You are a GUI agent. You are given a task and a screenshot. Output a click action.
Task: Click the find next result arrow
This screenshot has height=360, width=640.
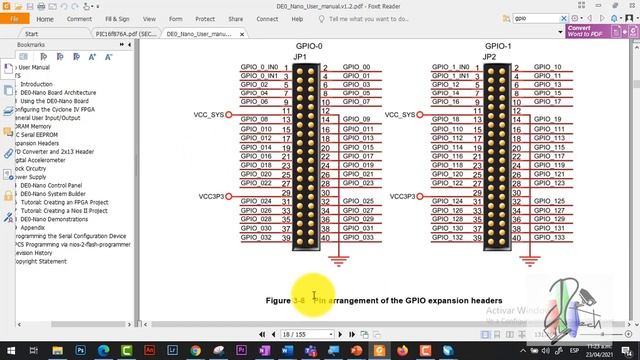pos(602,18)
